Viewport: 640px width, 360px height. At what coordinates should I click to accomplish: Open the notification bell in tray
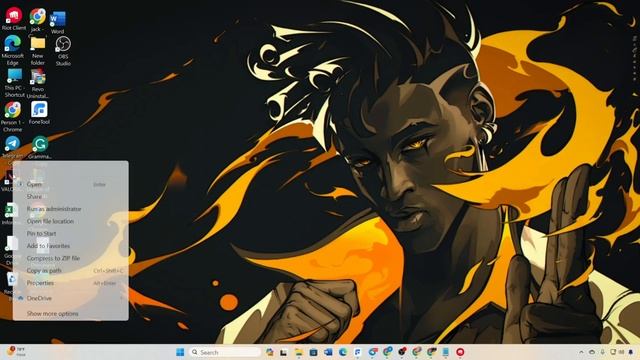[631, 352]
